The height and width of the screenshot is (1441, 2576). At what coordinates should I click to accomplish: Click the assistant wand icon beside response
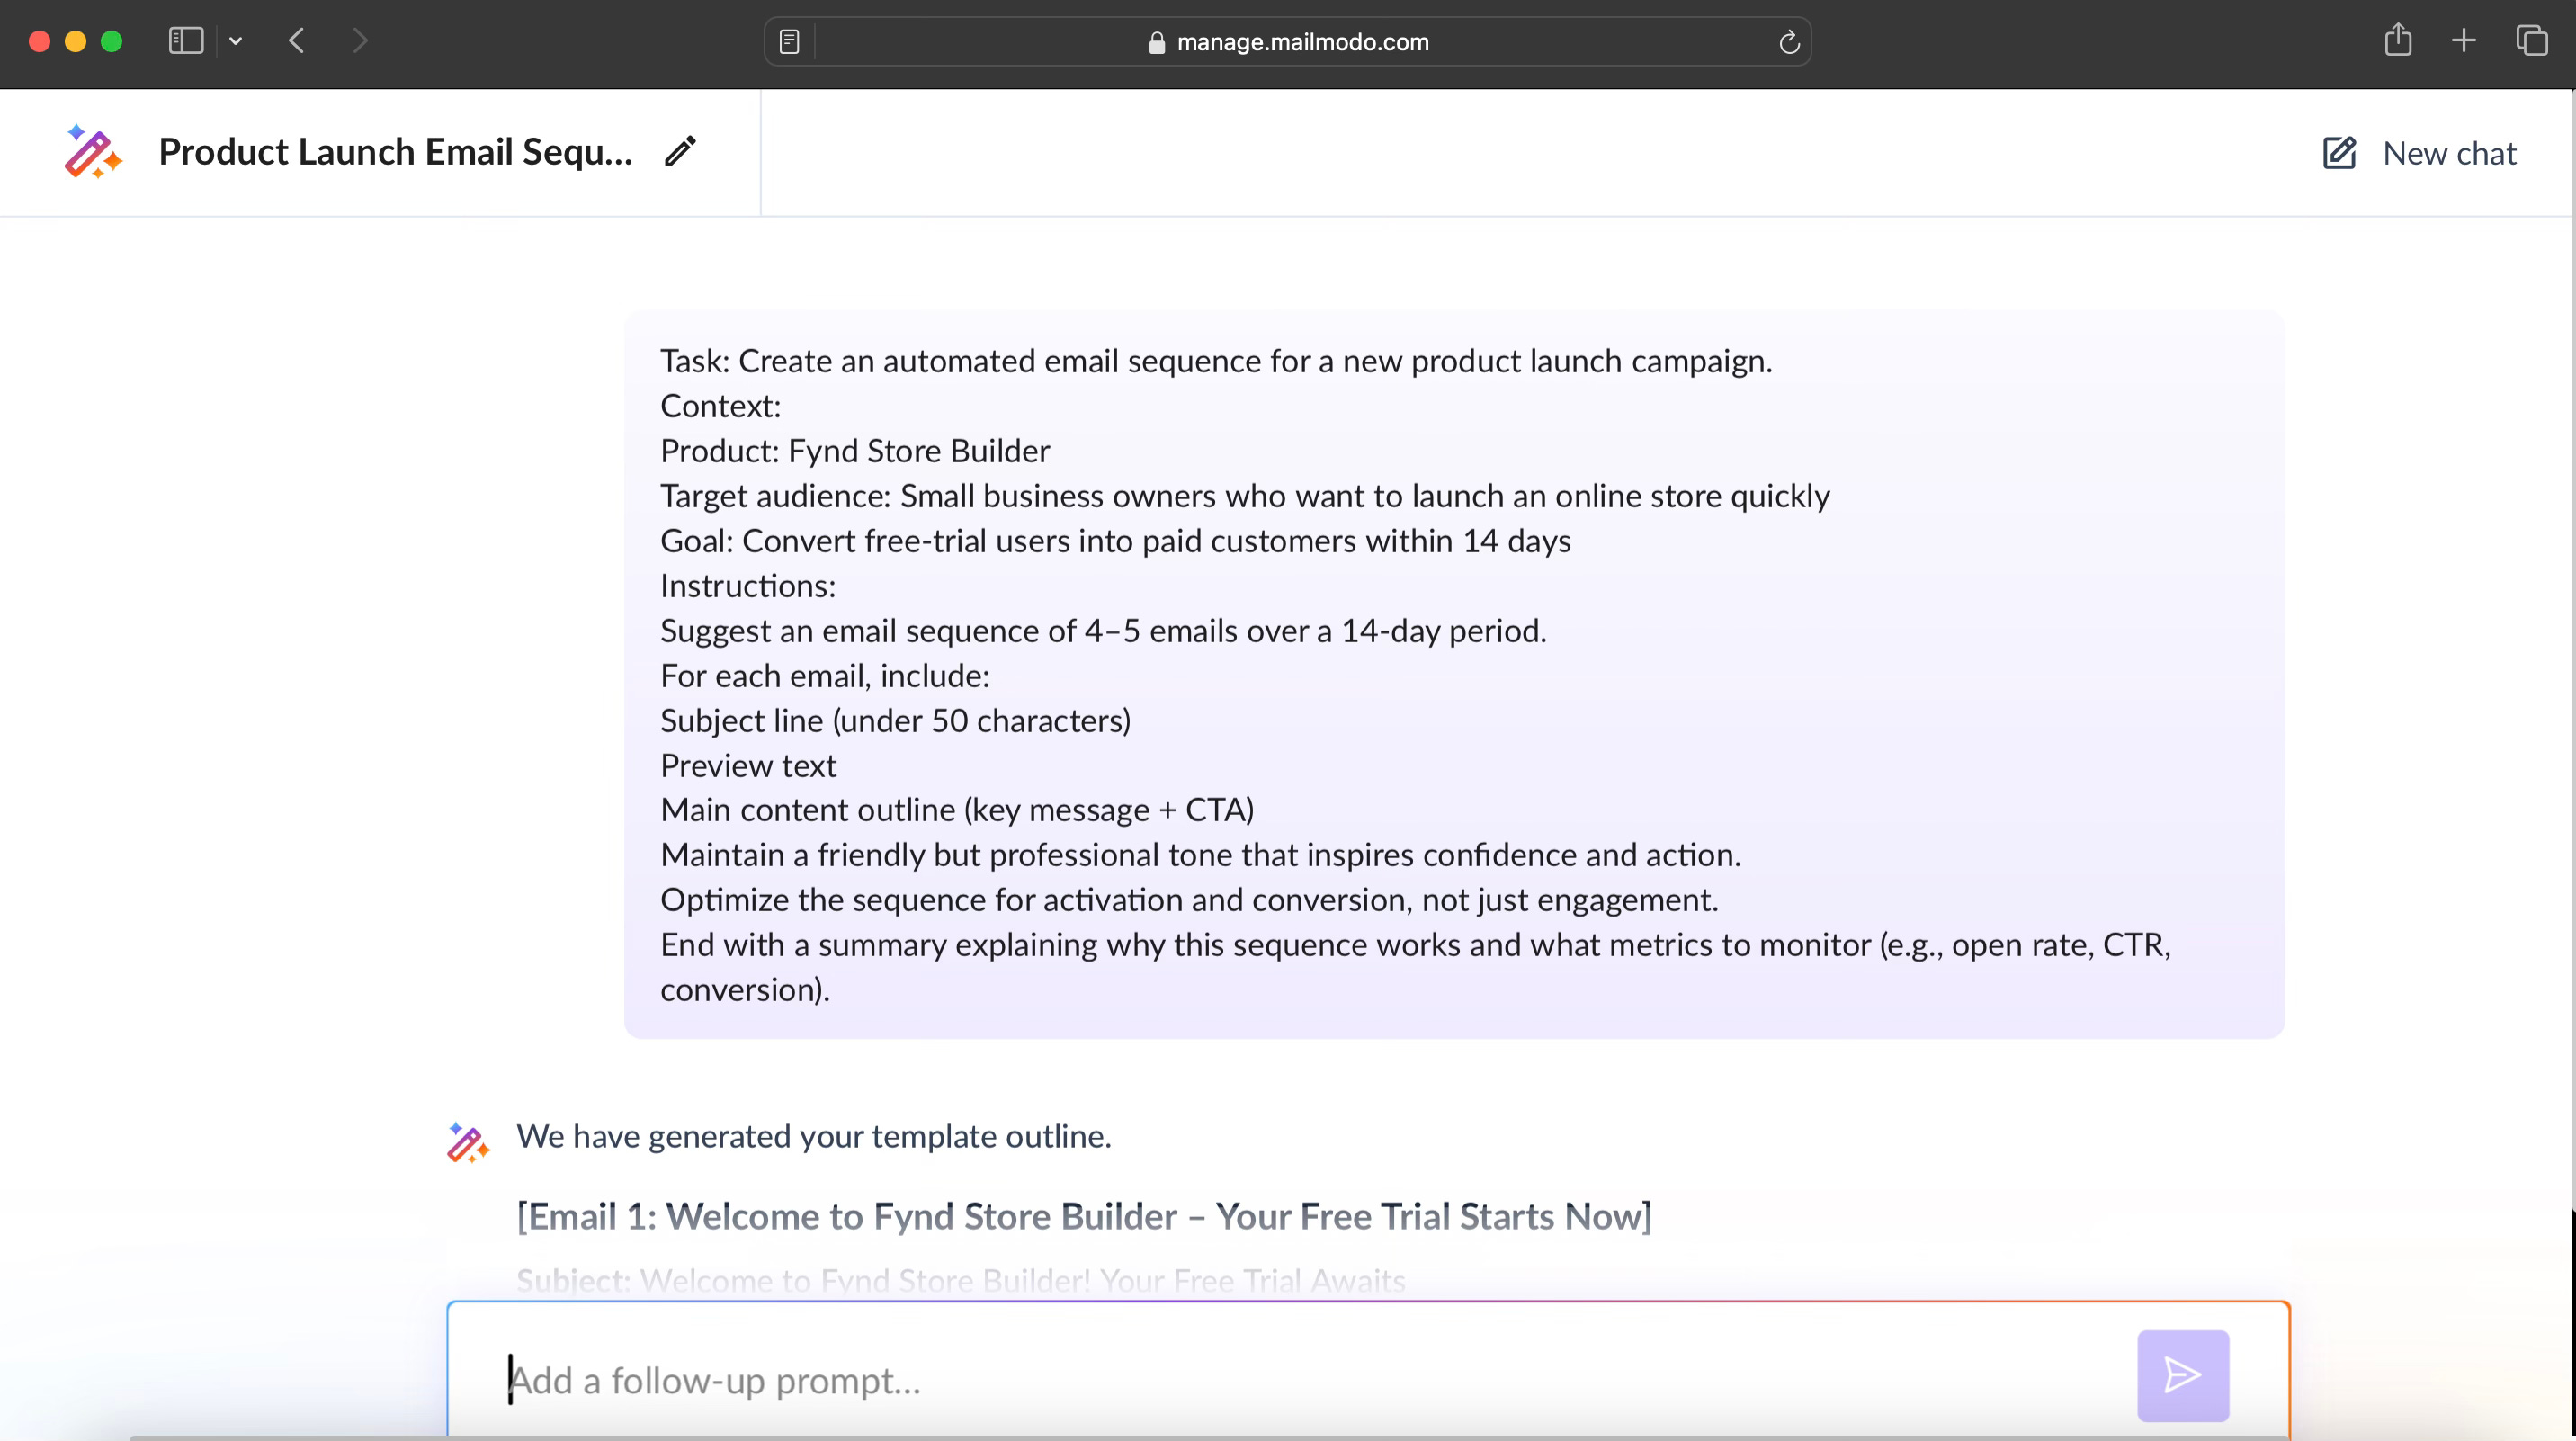(467, 1142)
